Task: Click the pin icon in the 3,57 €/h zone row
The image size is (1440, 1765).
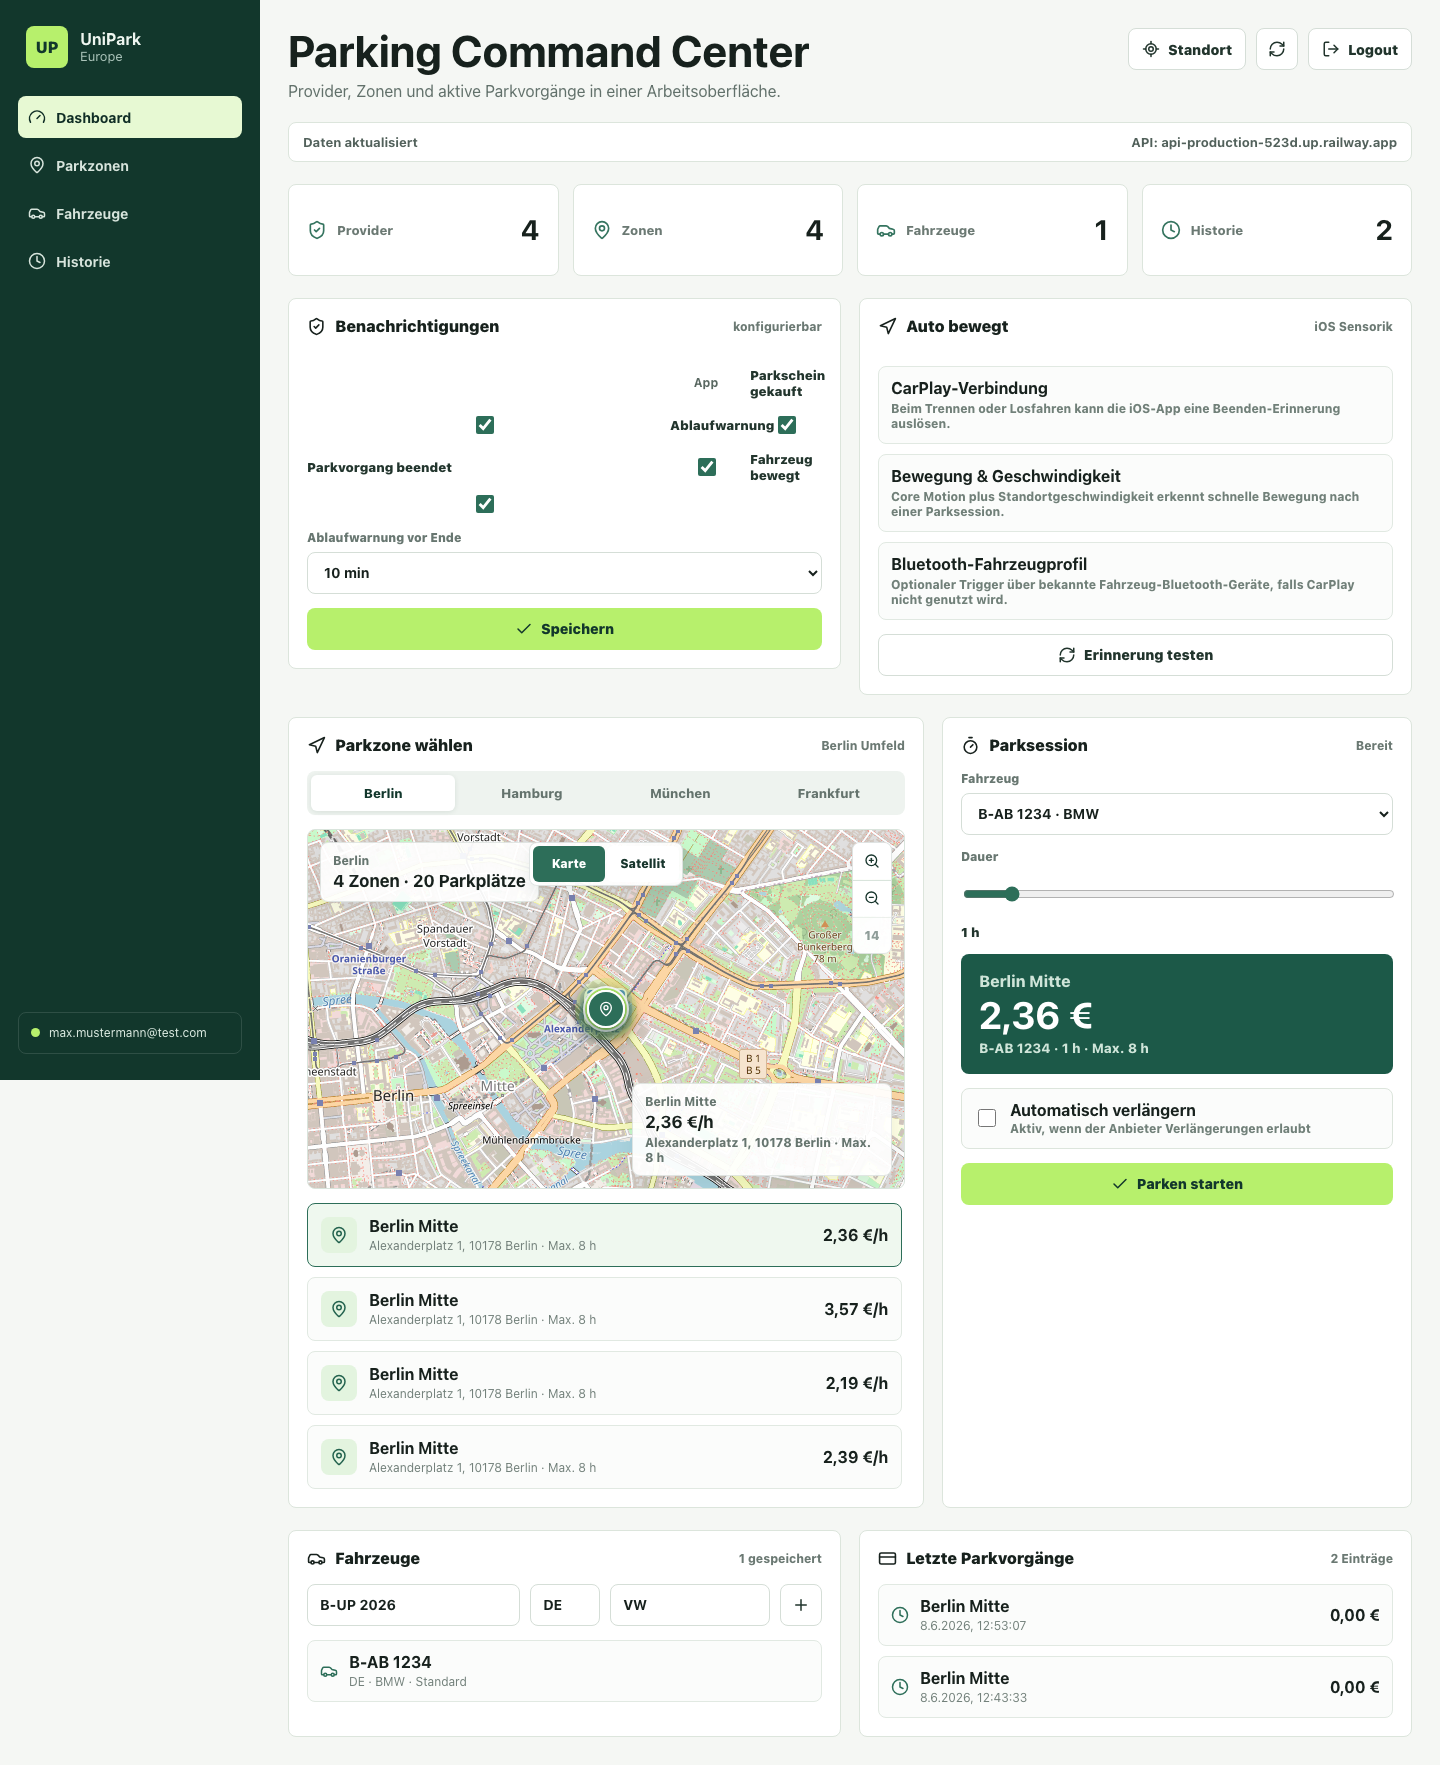Action: pyautogui.click(x=339, y=1309)
